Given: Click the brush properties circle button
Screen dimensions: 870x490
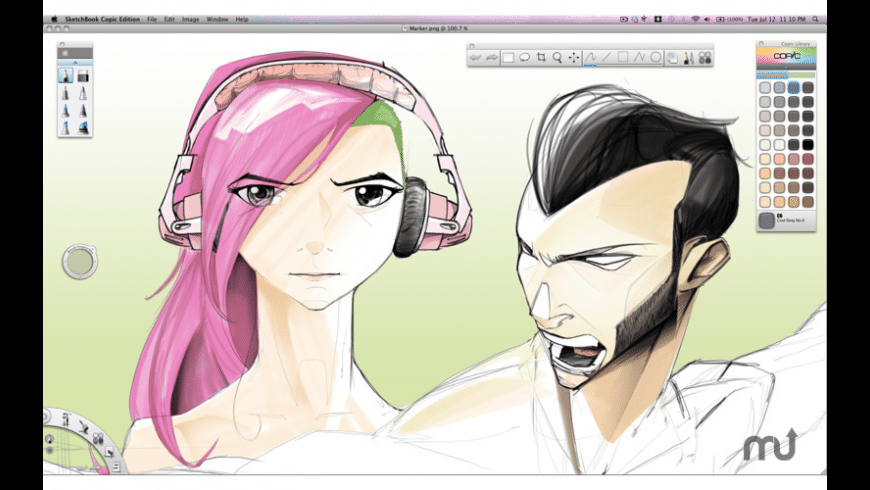Looking at the screenshot, I should click(65, 53).
